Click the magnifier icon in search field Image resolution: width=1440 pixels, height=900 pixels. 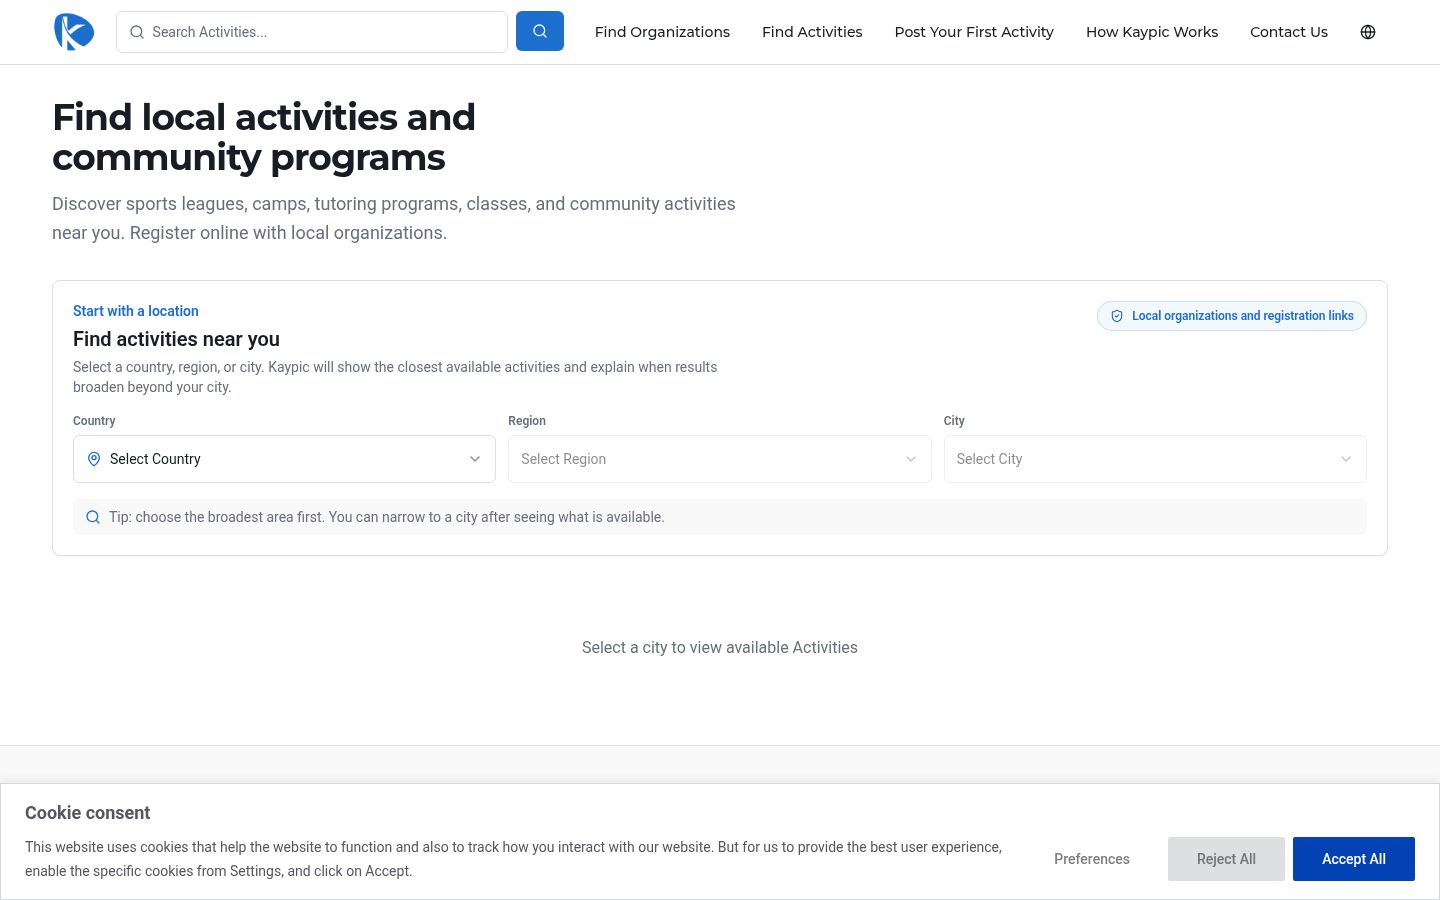coord(137,32)
